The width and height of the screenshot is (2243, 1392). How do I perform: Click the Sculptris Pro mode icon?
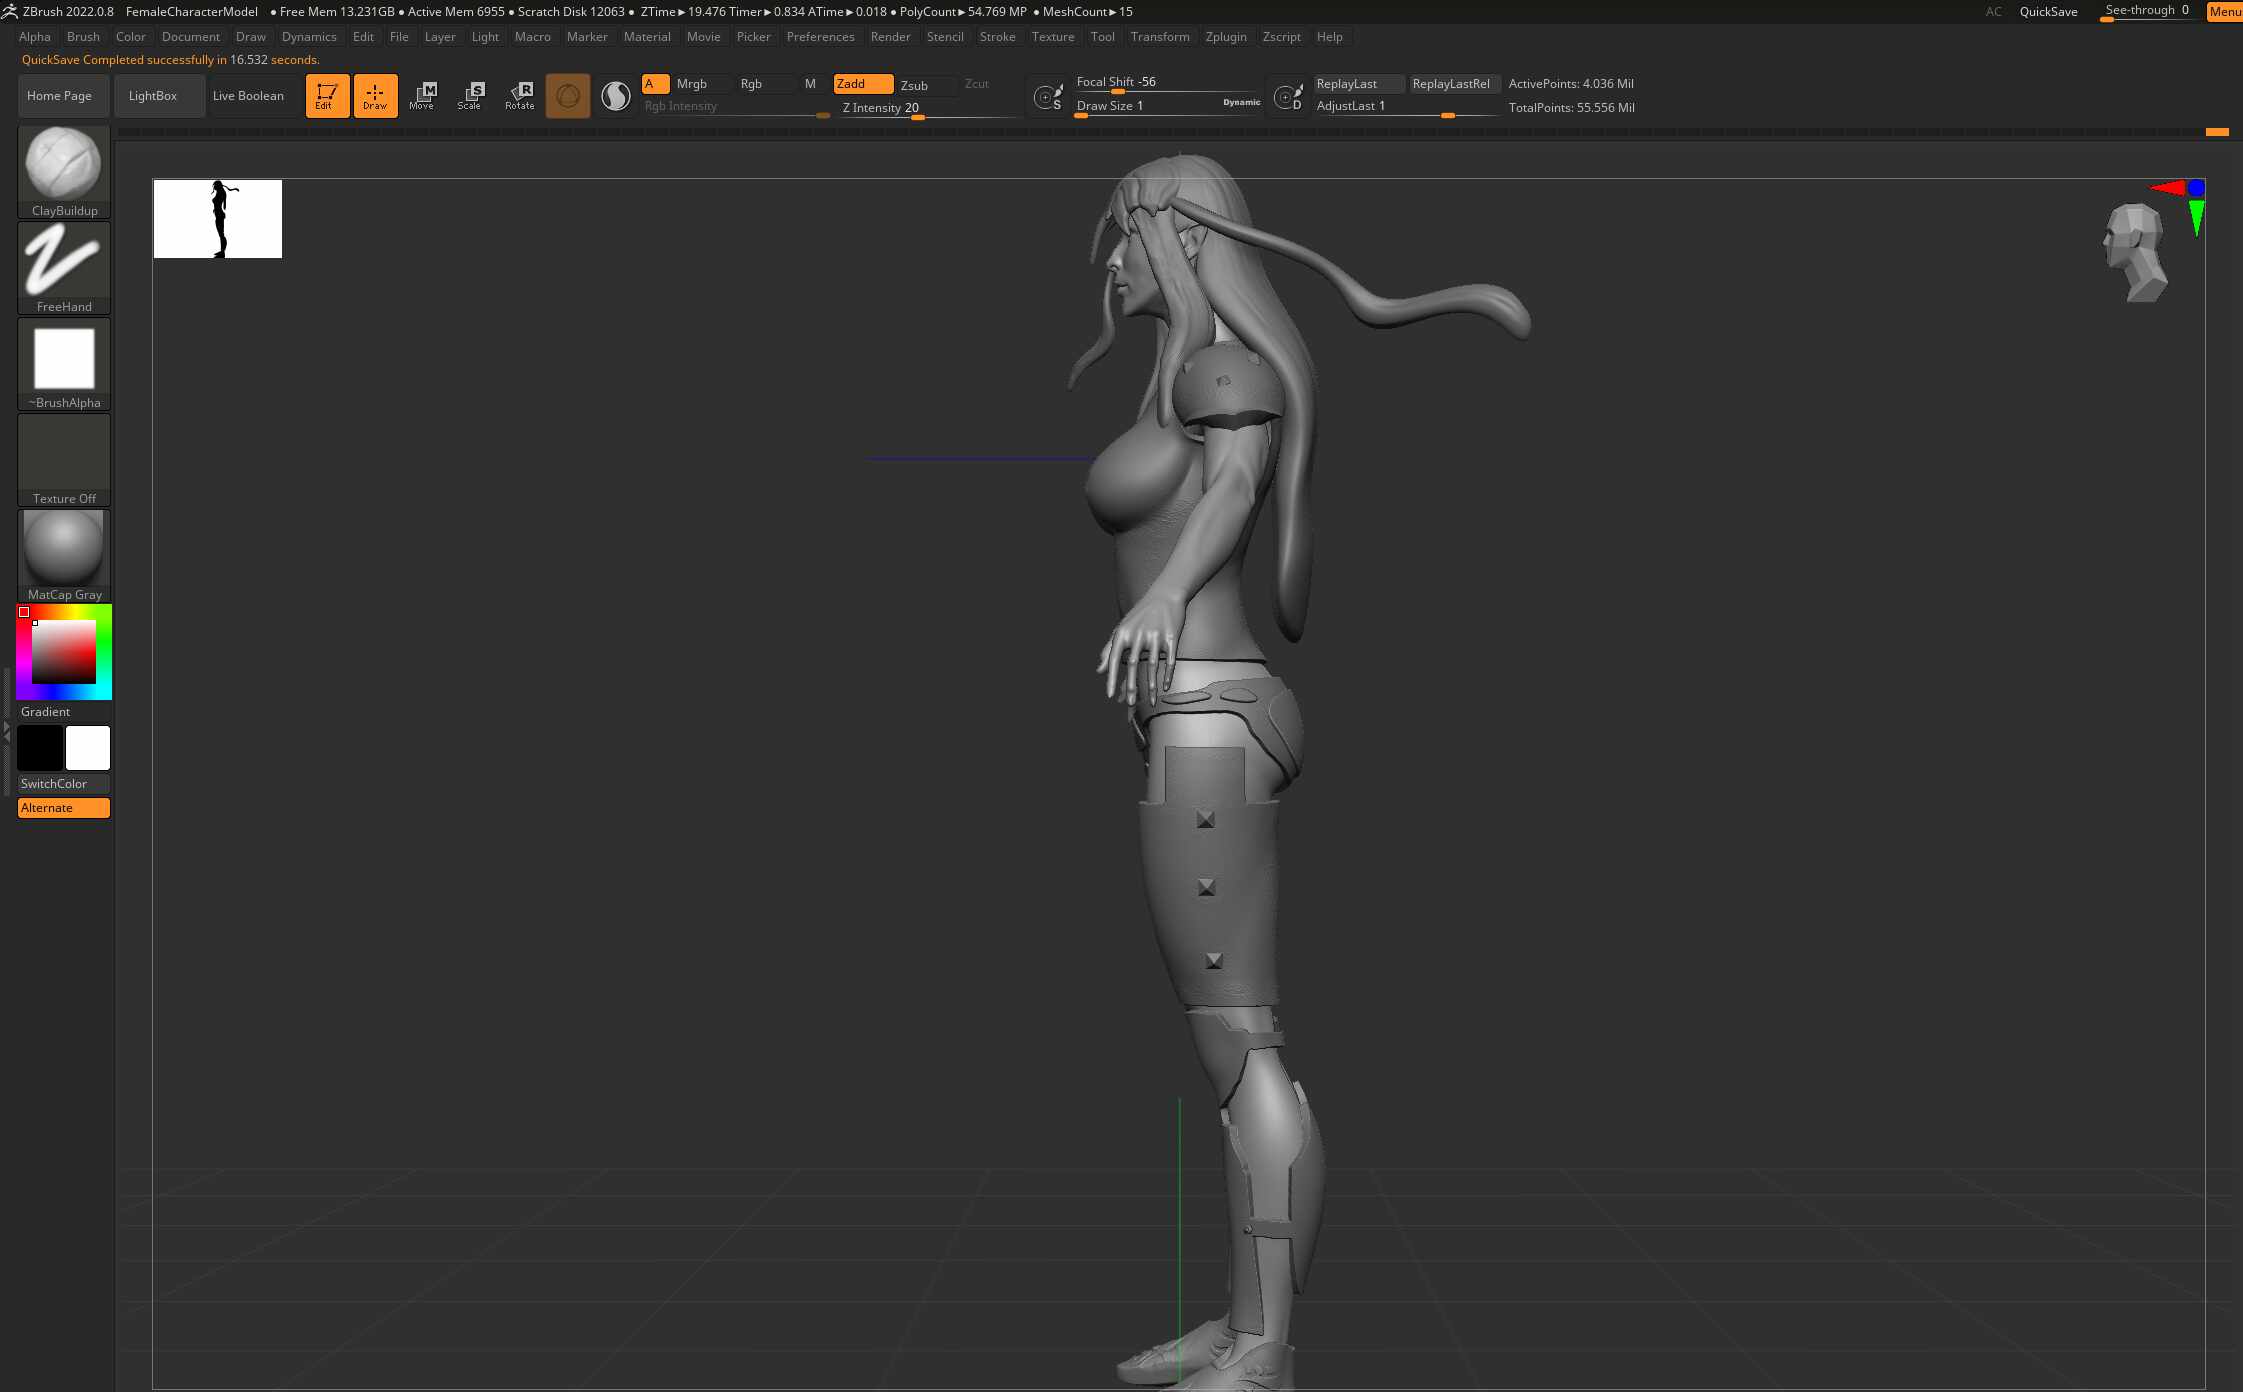tap(616, 96)
